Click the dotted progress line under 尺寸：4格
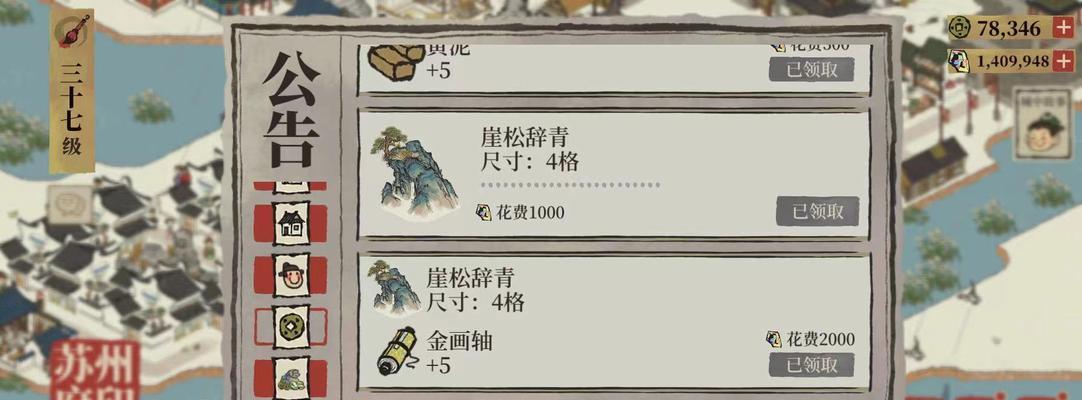 point(570,185)
